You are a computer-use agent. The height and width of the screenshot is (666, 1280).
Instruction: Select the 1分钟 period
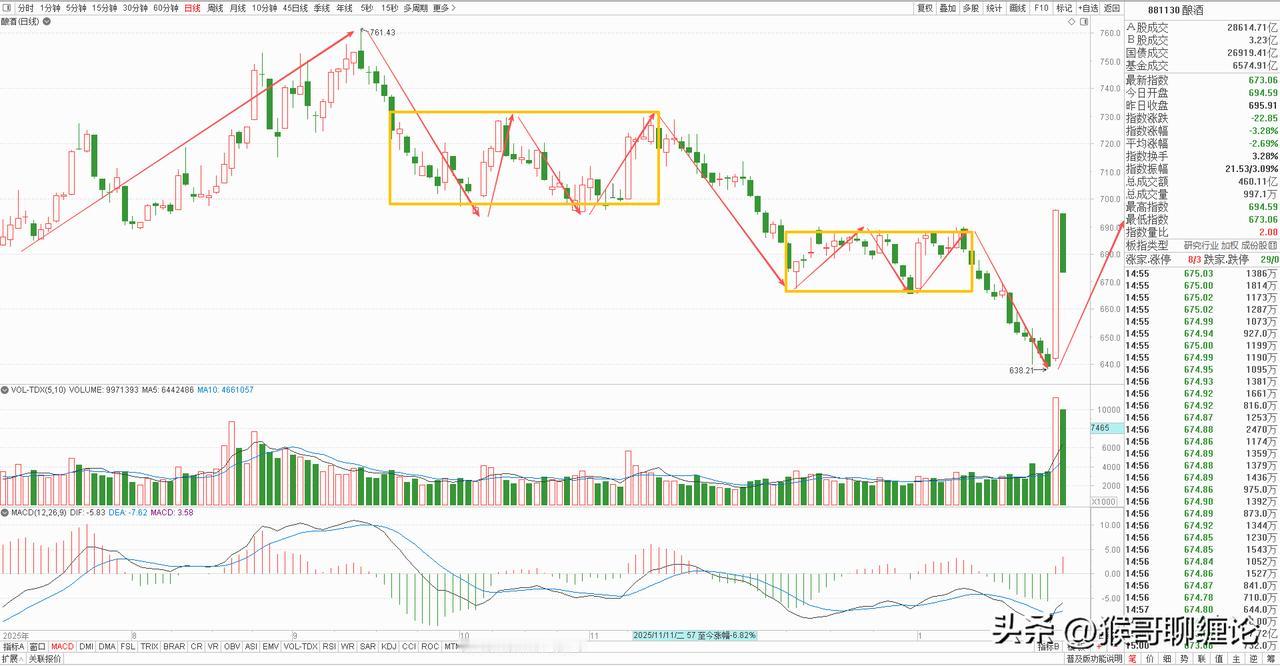click(x=50, y=8)
